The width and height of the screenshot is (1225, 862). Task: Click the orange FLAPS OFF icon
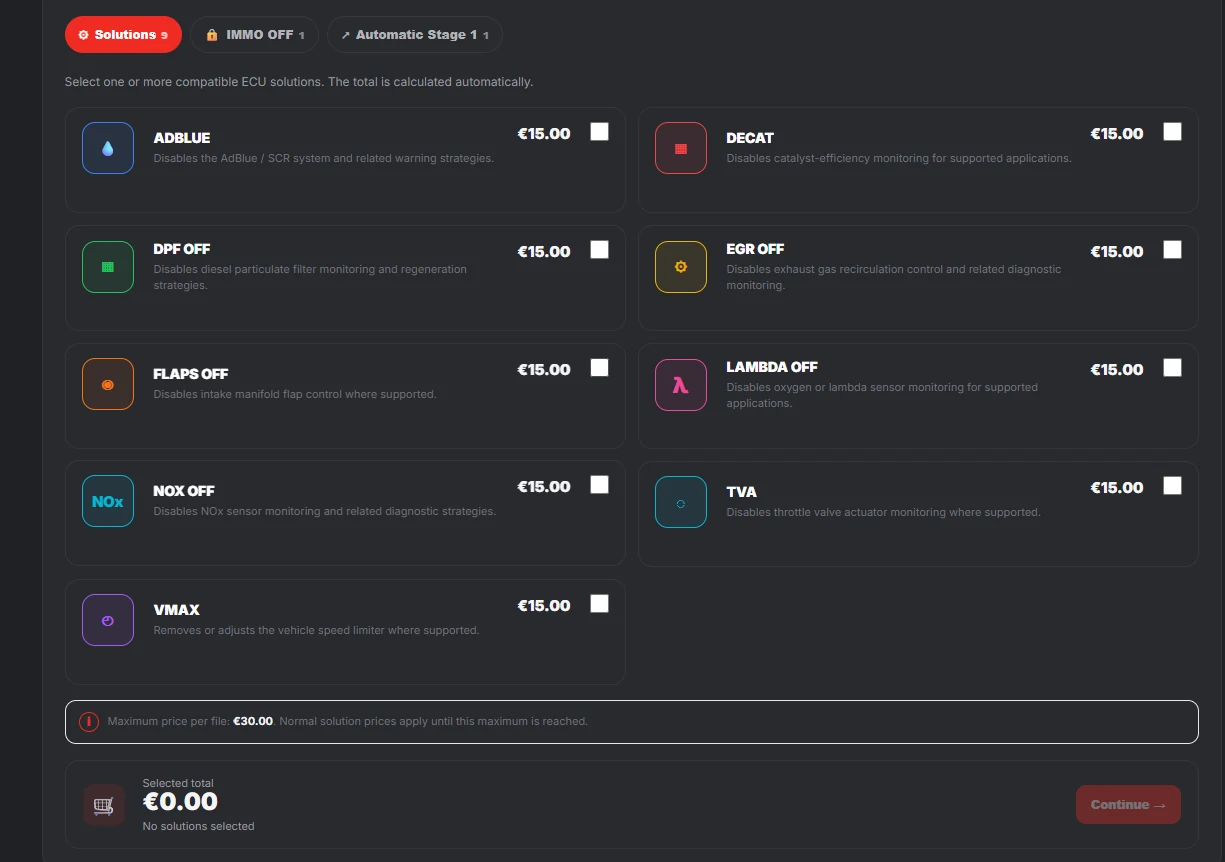[108, 384]
